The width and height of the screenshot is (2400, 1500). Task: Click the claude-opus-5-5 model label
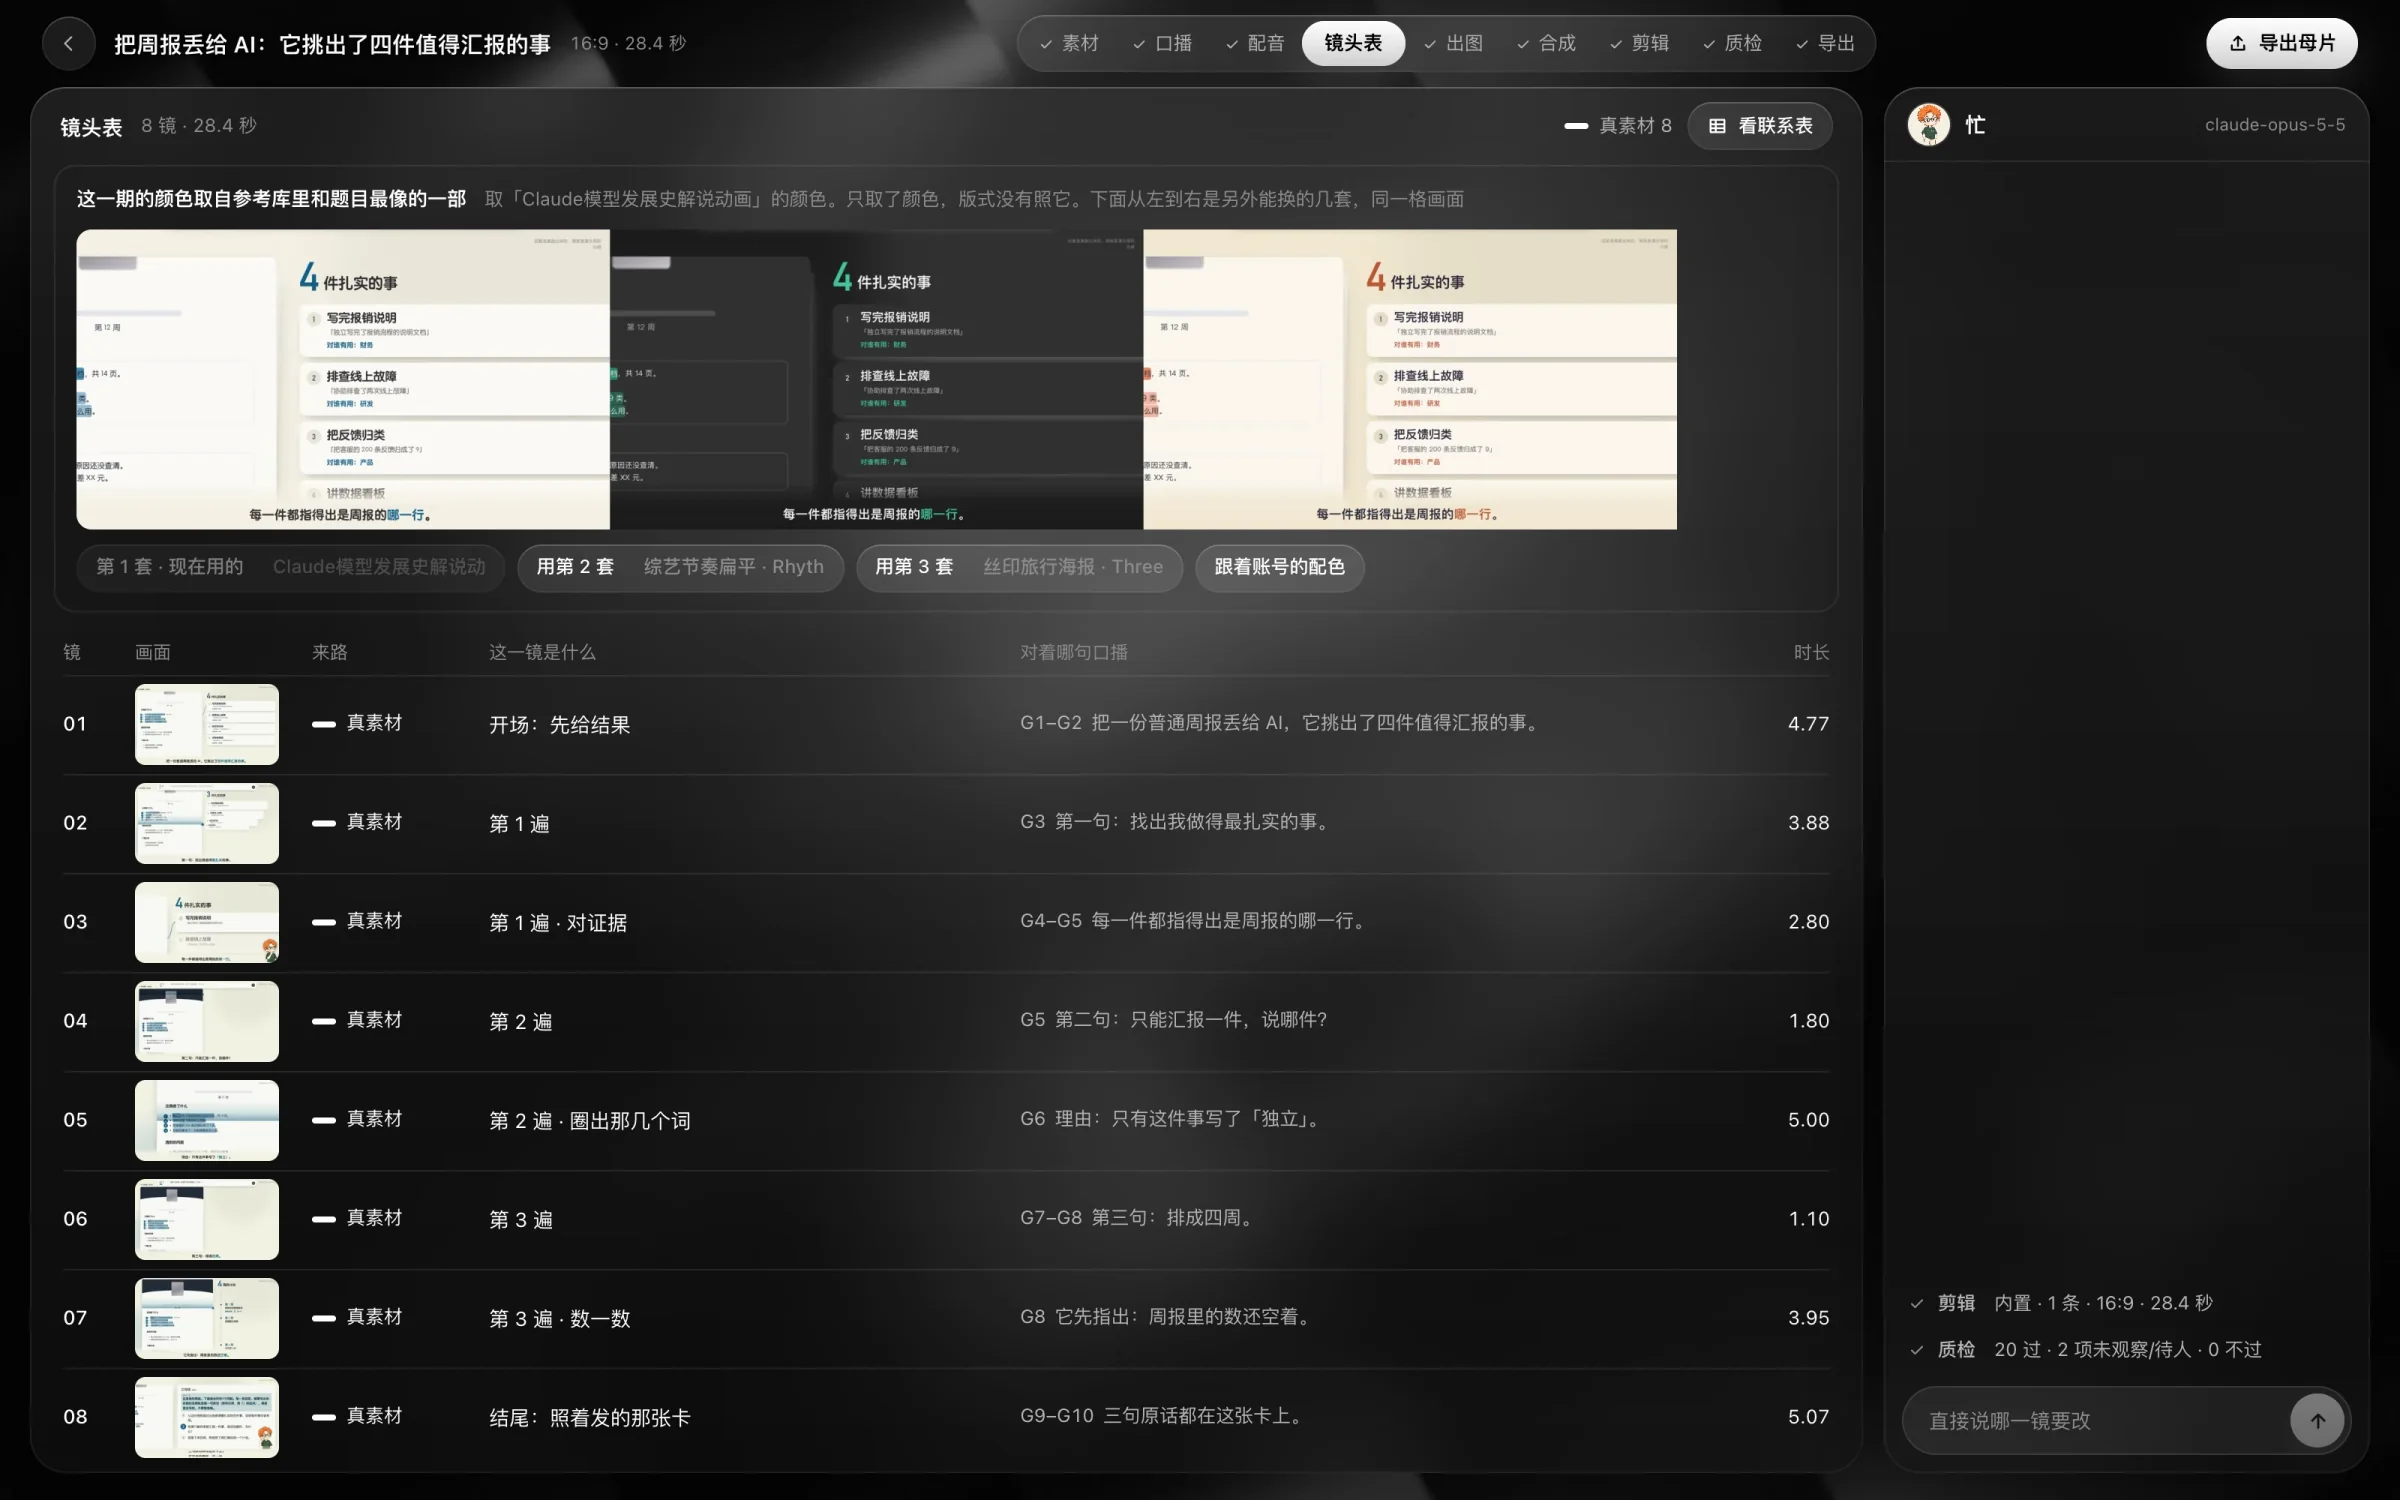click(2274, 125)
